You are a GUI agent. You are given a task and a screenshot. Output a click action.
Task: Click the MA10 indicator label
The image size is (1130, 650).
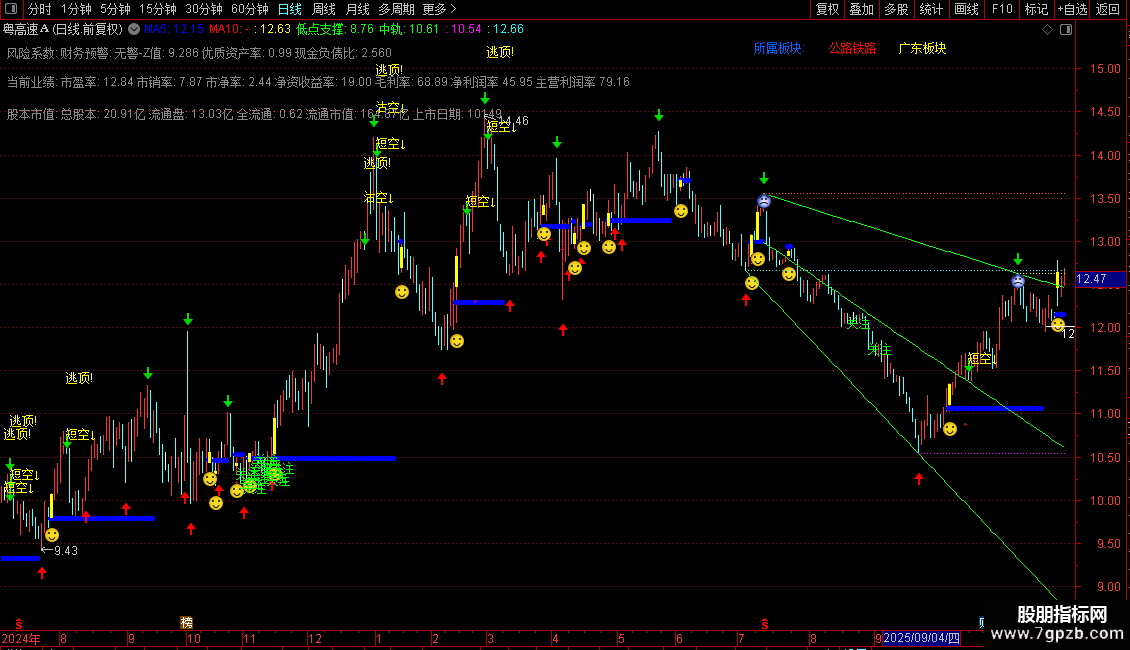coord(229,29)
